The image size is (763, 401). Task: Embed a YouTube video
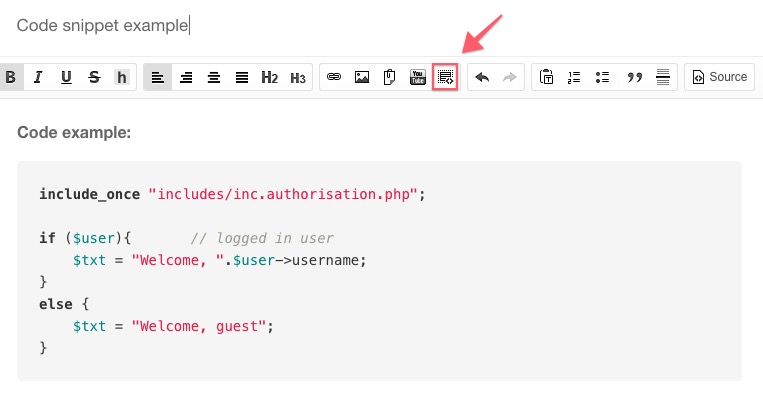pos(418,77)
